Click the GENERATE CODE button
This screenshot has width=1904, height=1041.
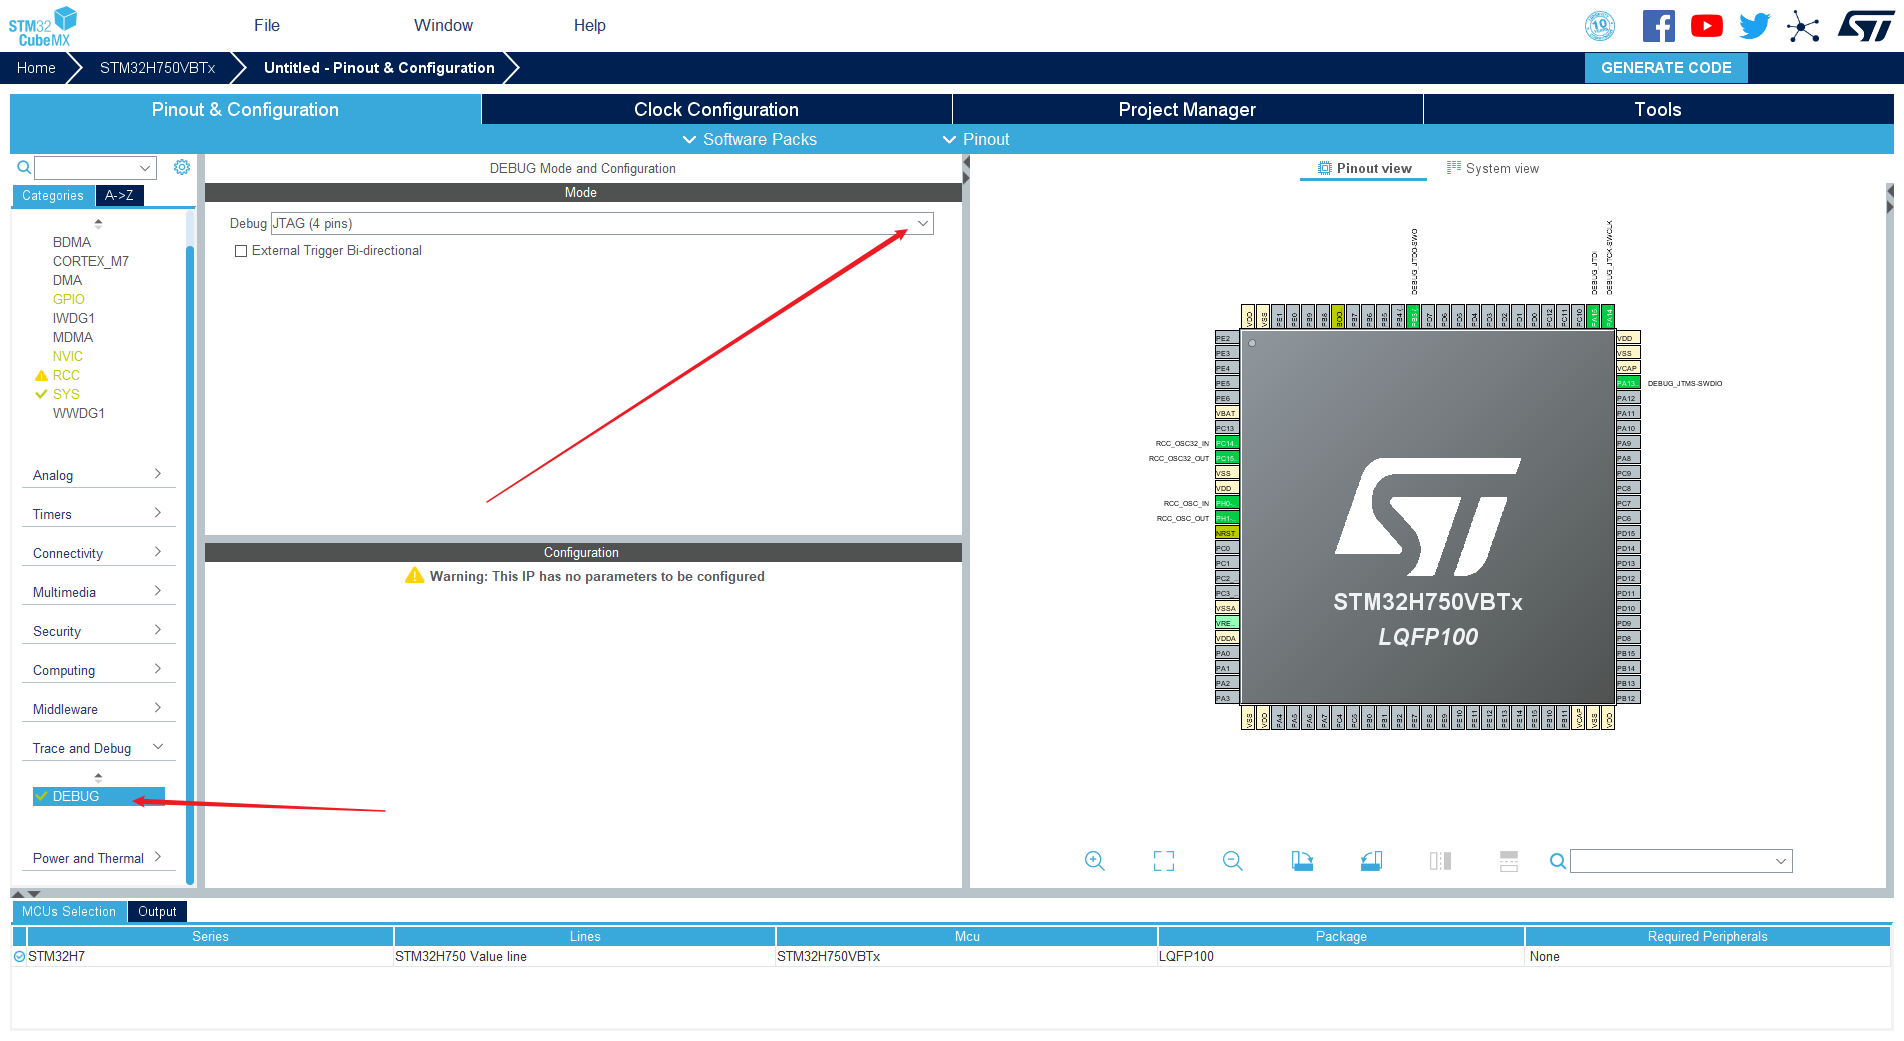(1666, 68)
